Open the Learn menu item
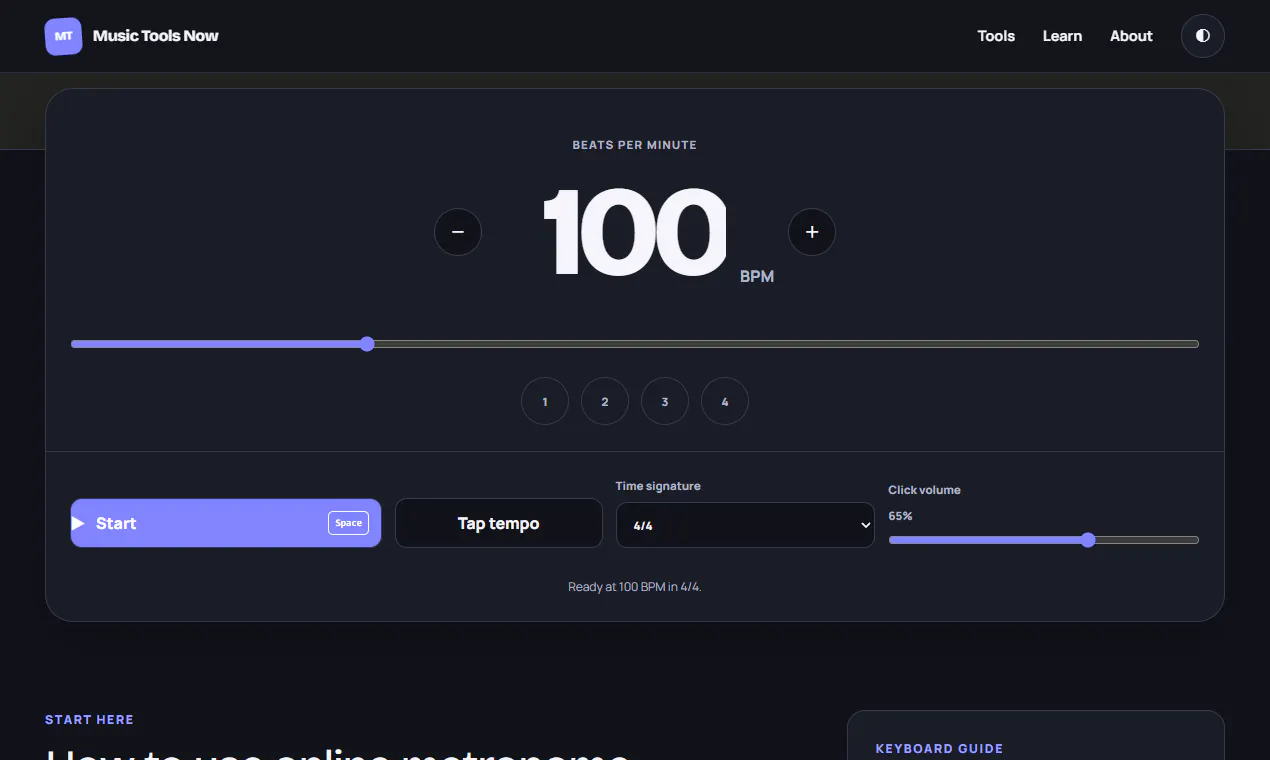This screenshot has width=1270, height=760. coord(1062,36)
